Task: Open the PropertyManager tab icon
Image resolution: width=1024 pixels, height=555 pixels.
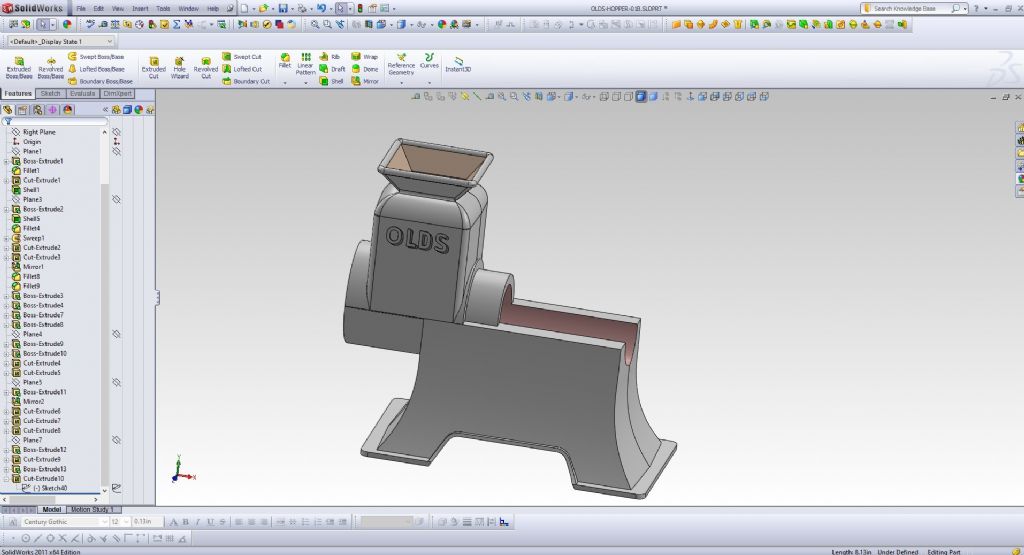Action: coord(23,110)
